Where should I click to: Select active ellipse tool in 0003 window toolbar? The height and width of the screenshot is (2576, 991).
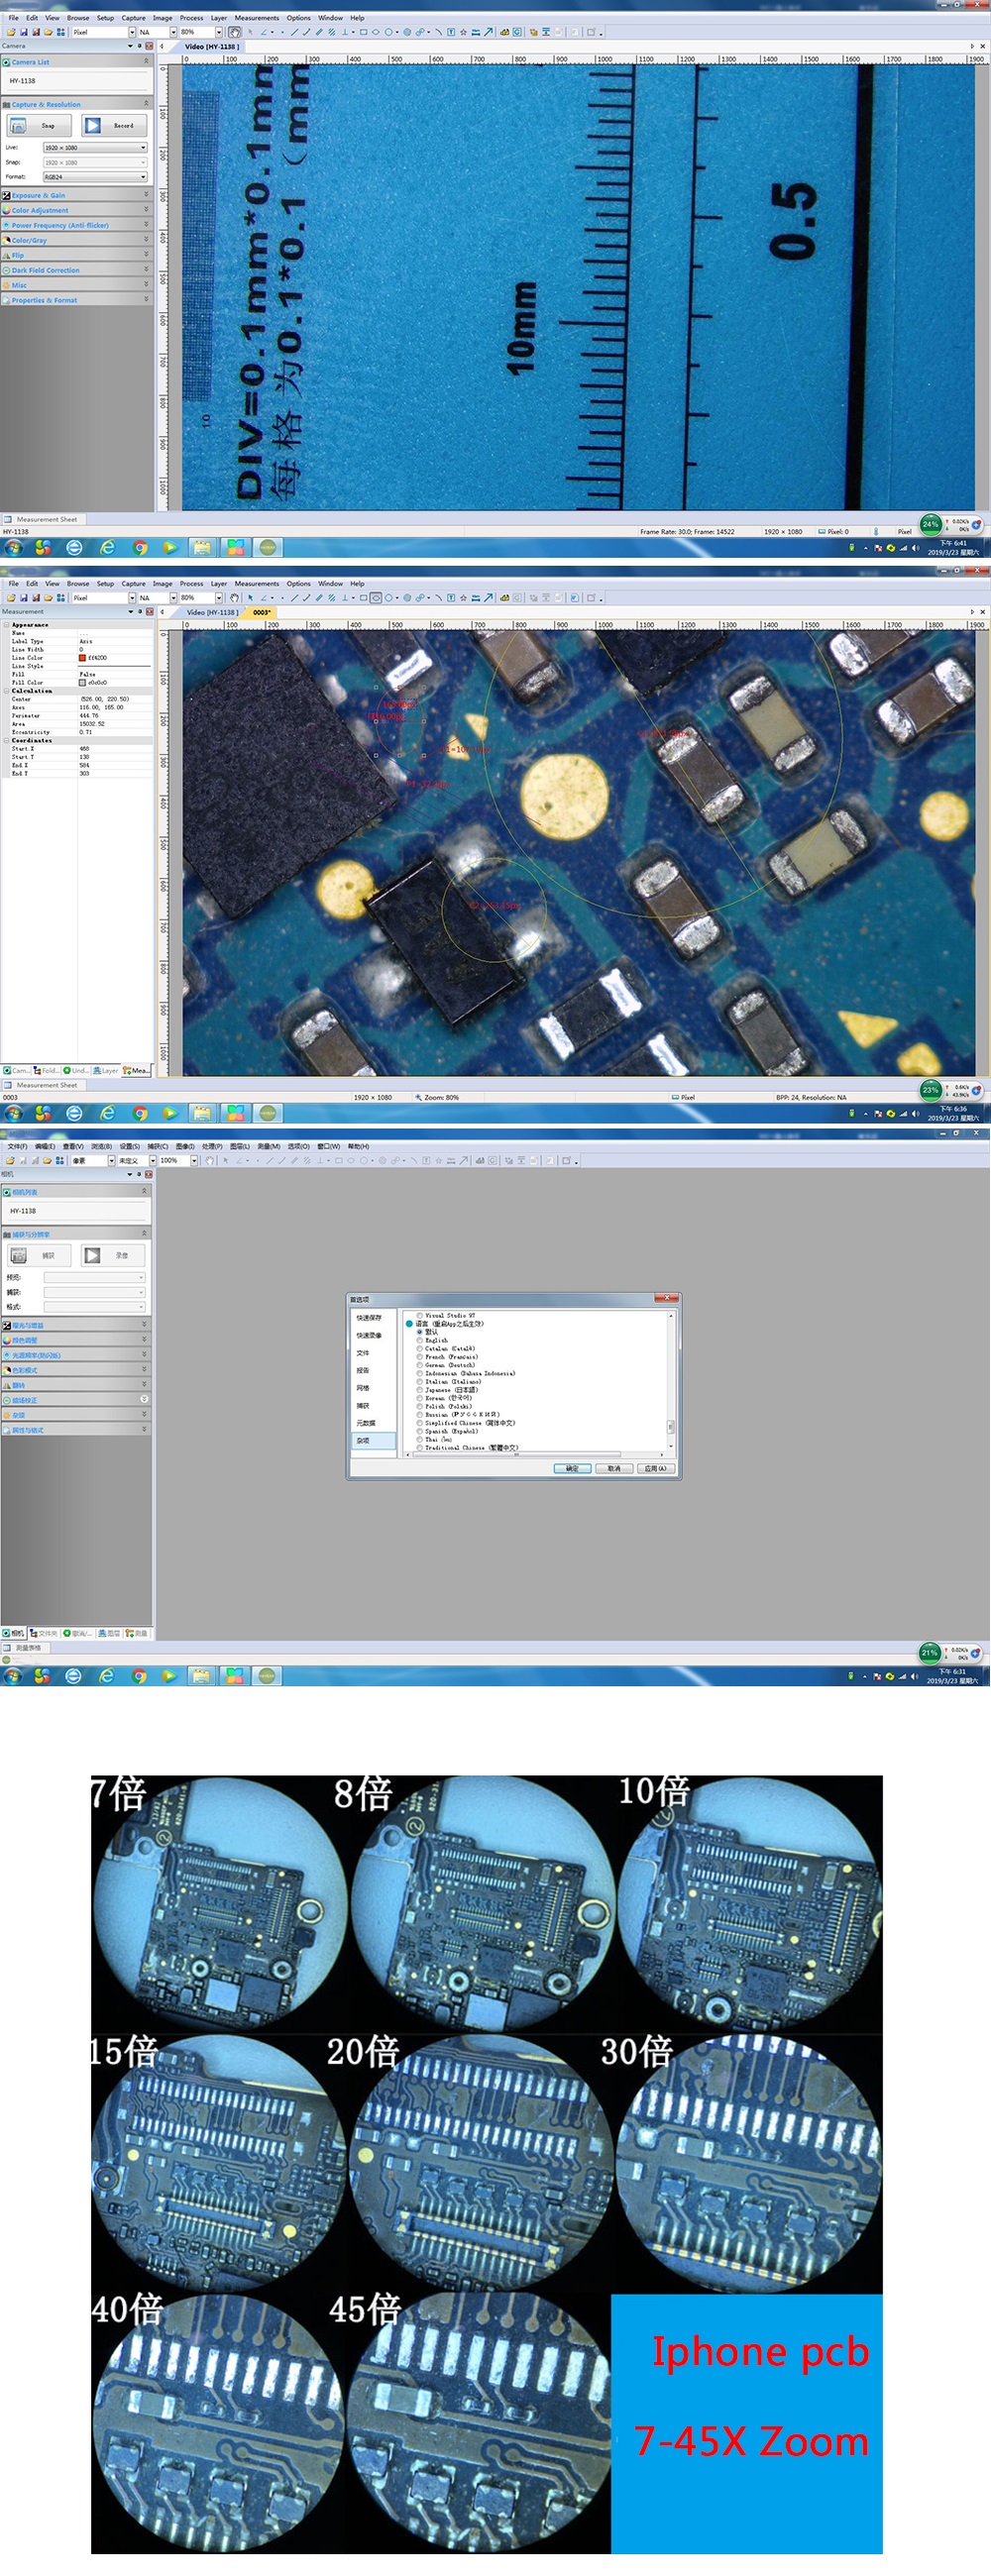pyautogui.click(x=376, y=598)
